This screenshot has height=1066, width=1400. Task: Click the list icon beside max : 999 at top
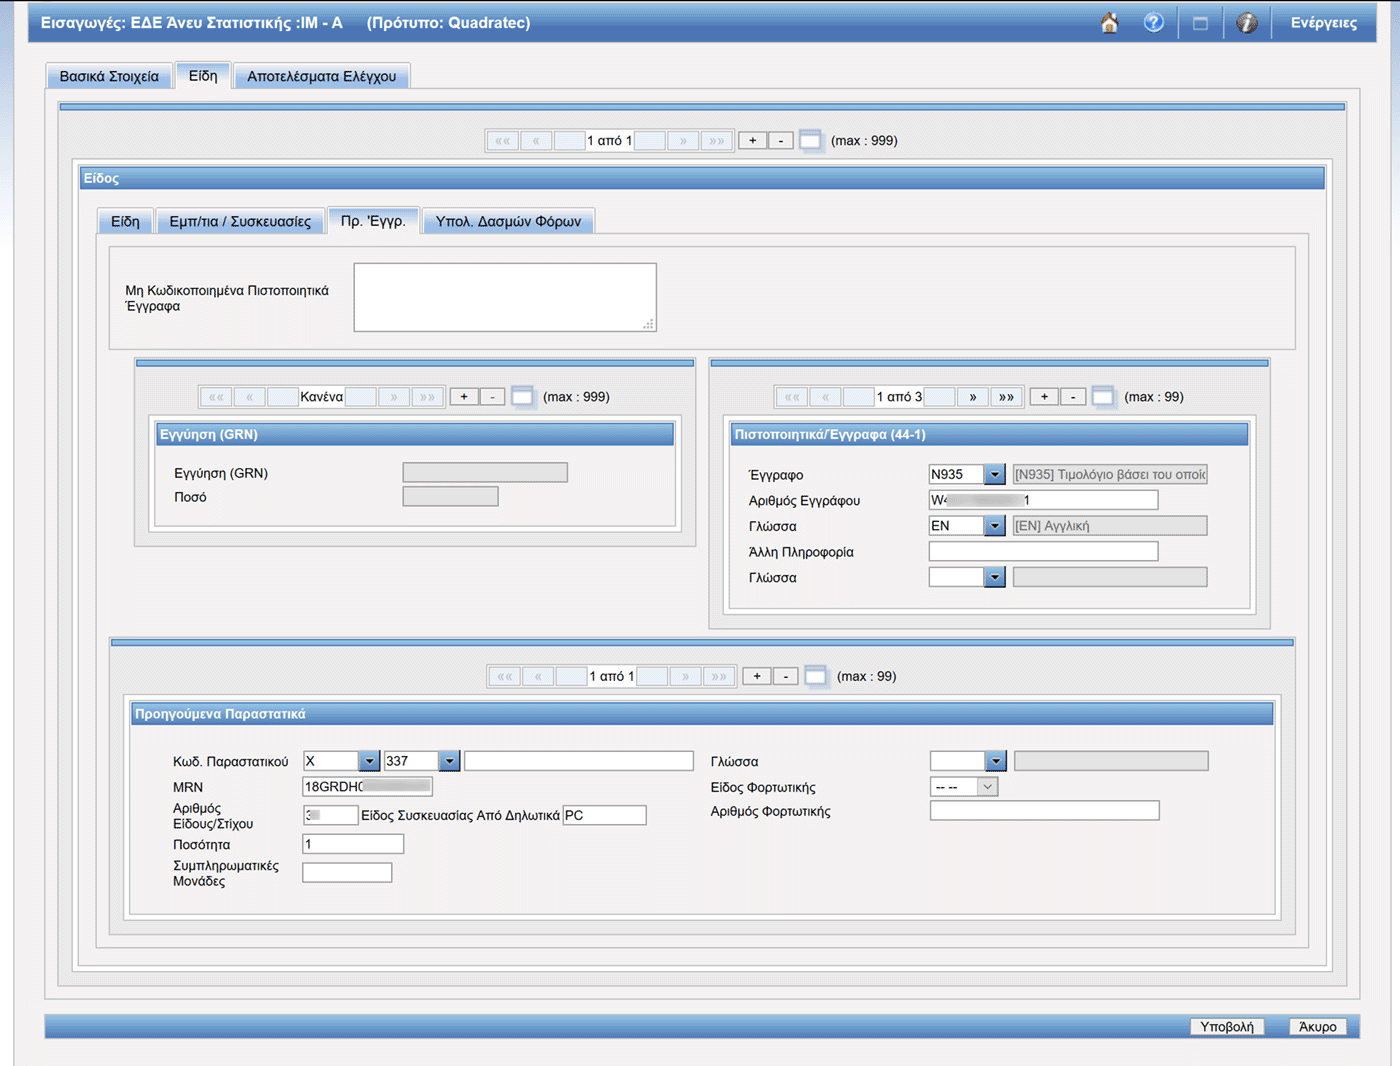[x=811, y=140]
